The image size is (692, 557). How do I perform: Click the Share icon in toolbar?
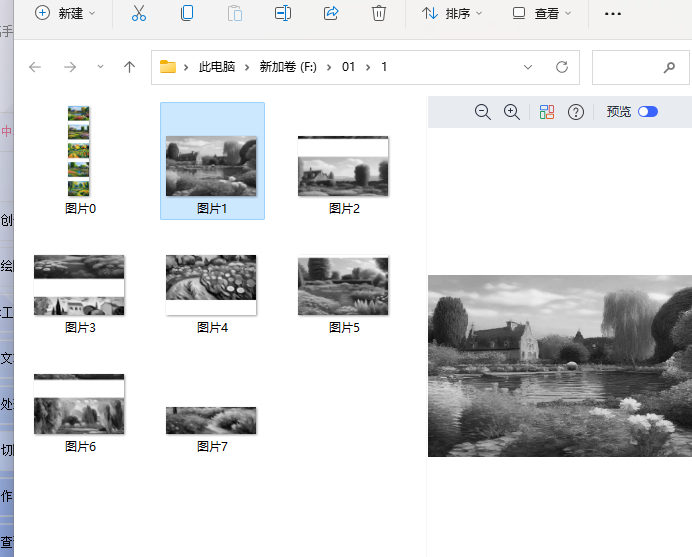331,13
